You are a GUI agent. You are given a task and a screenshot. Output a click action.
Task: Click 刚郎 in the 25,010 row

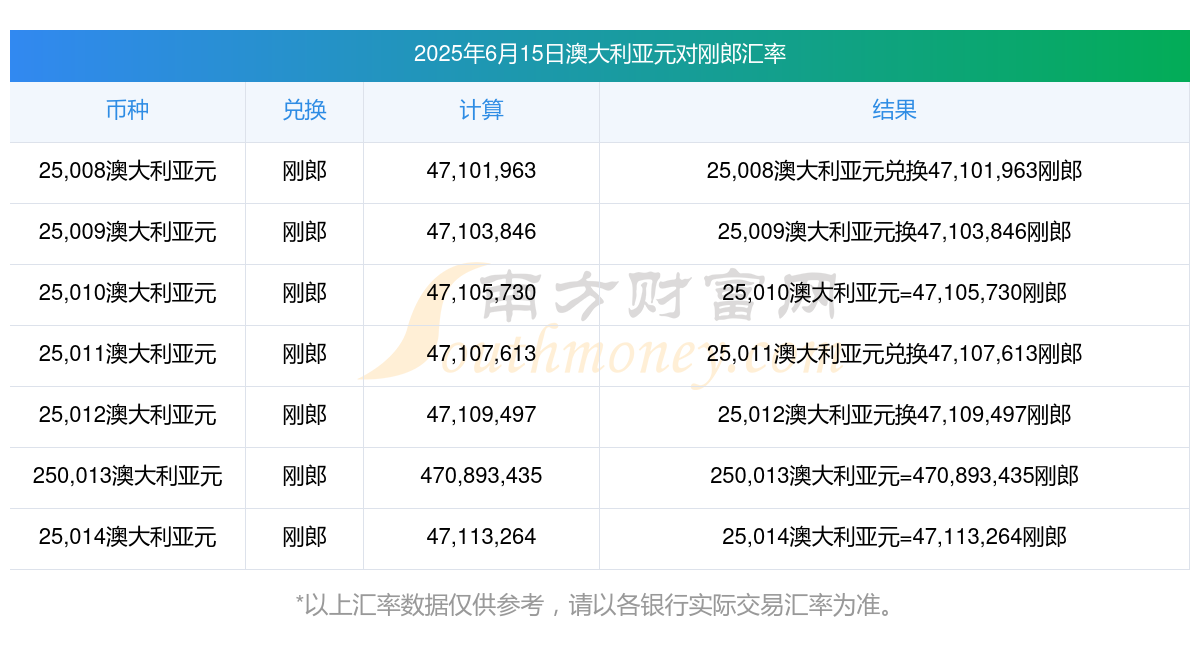pyautogui.click(x=304, y=293)
